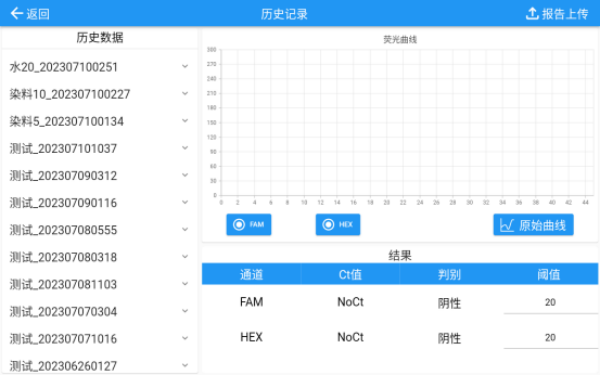
Task: Click the Ct值 column header
Action: pos(350,274)
